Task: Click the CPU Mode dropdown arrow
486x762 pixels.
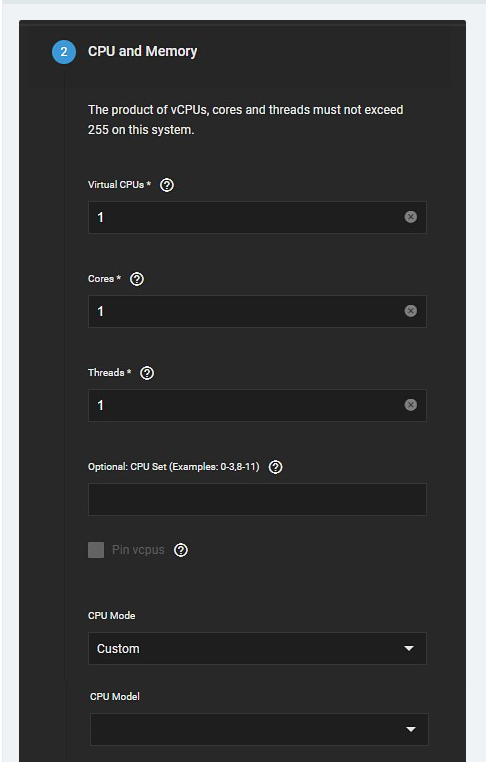Action: [x=409, y=648]
